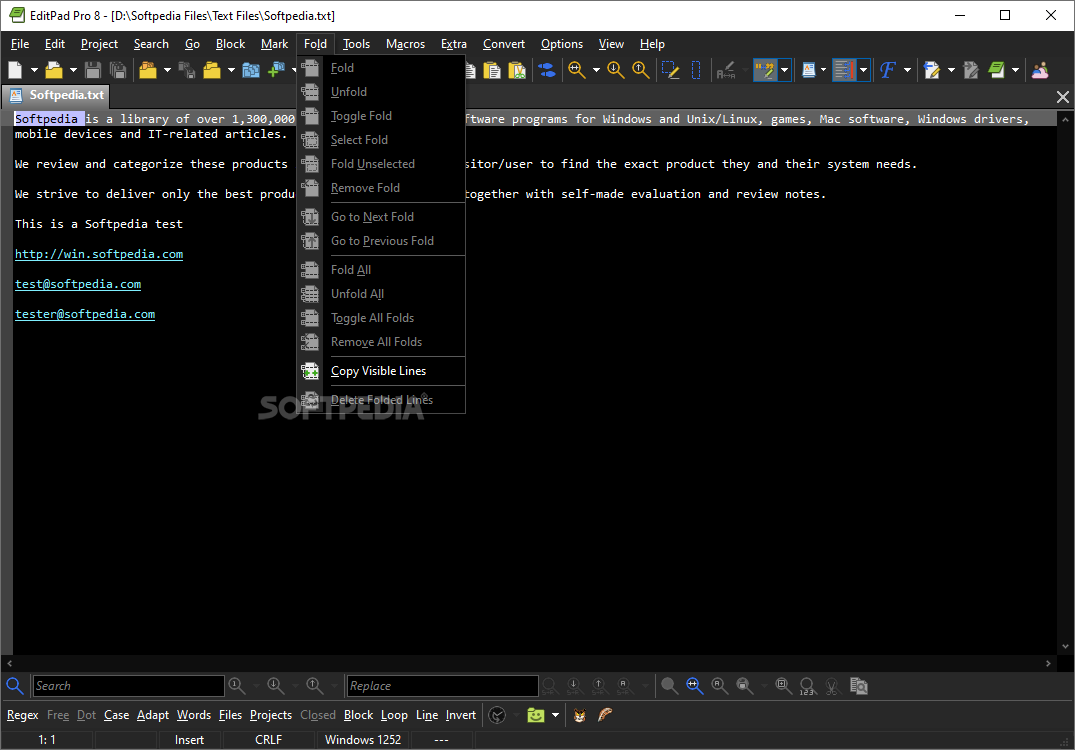
Task: Click the dashed rectangular selection icon
Action: pyautogui.click(x=696, y=70)
